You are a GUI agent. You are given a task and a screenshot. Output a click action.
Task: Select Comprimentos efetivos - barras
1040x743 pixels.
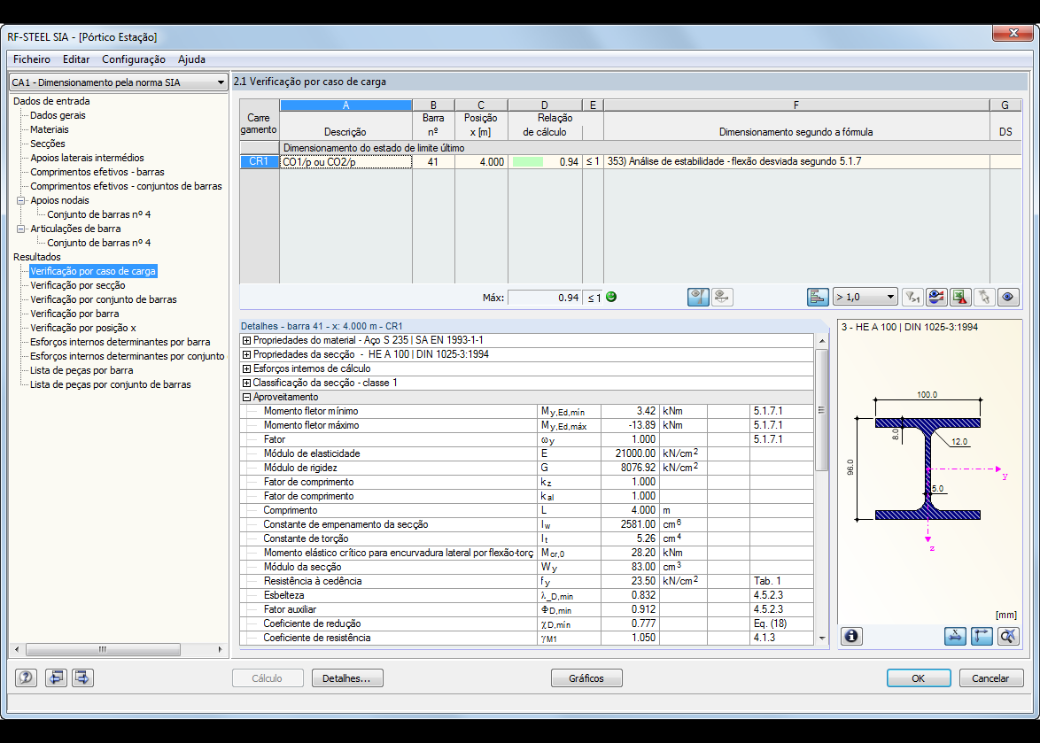(98, 172)
